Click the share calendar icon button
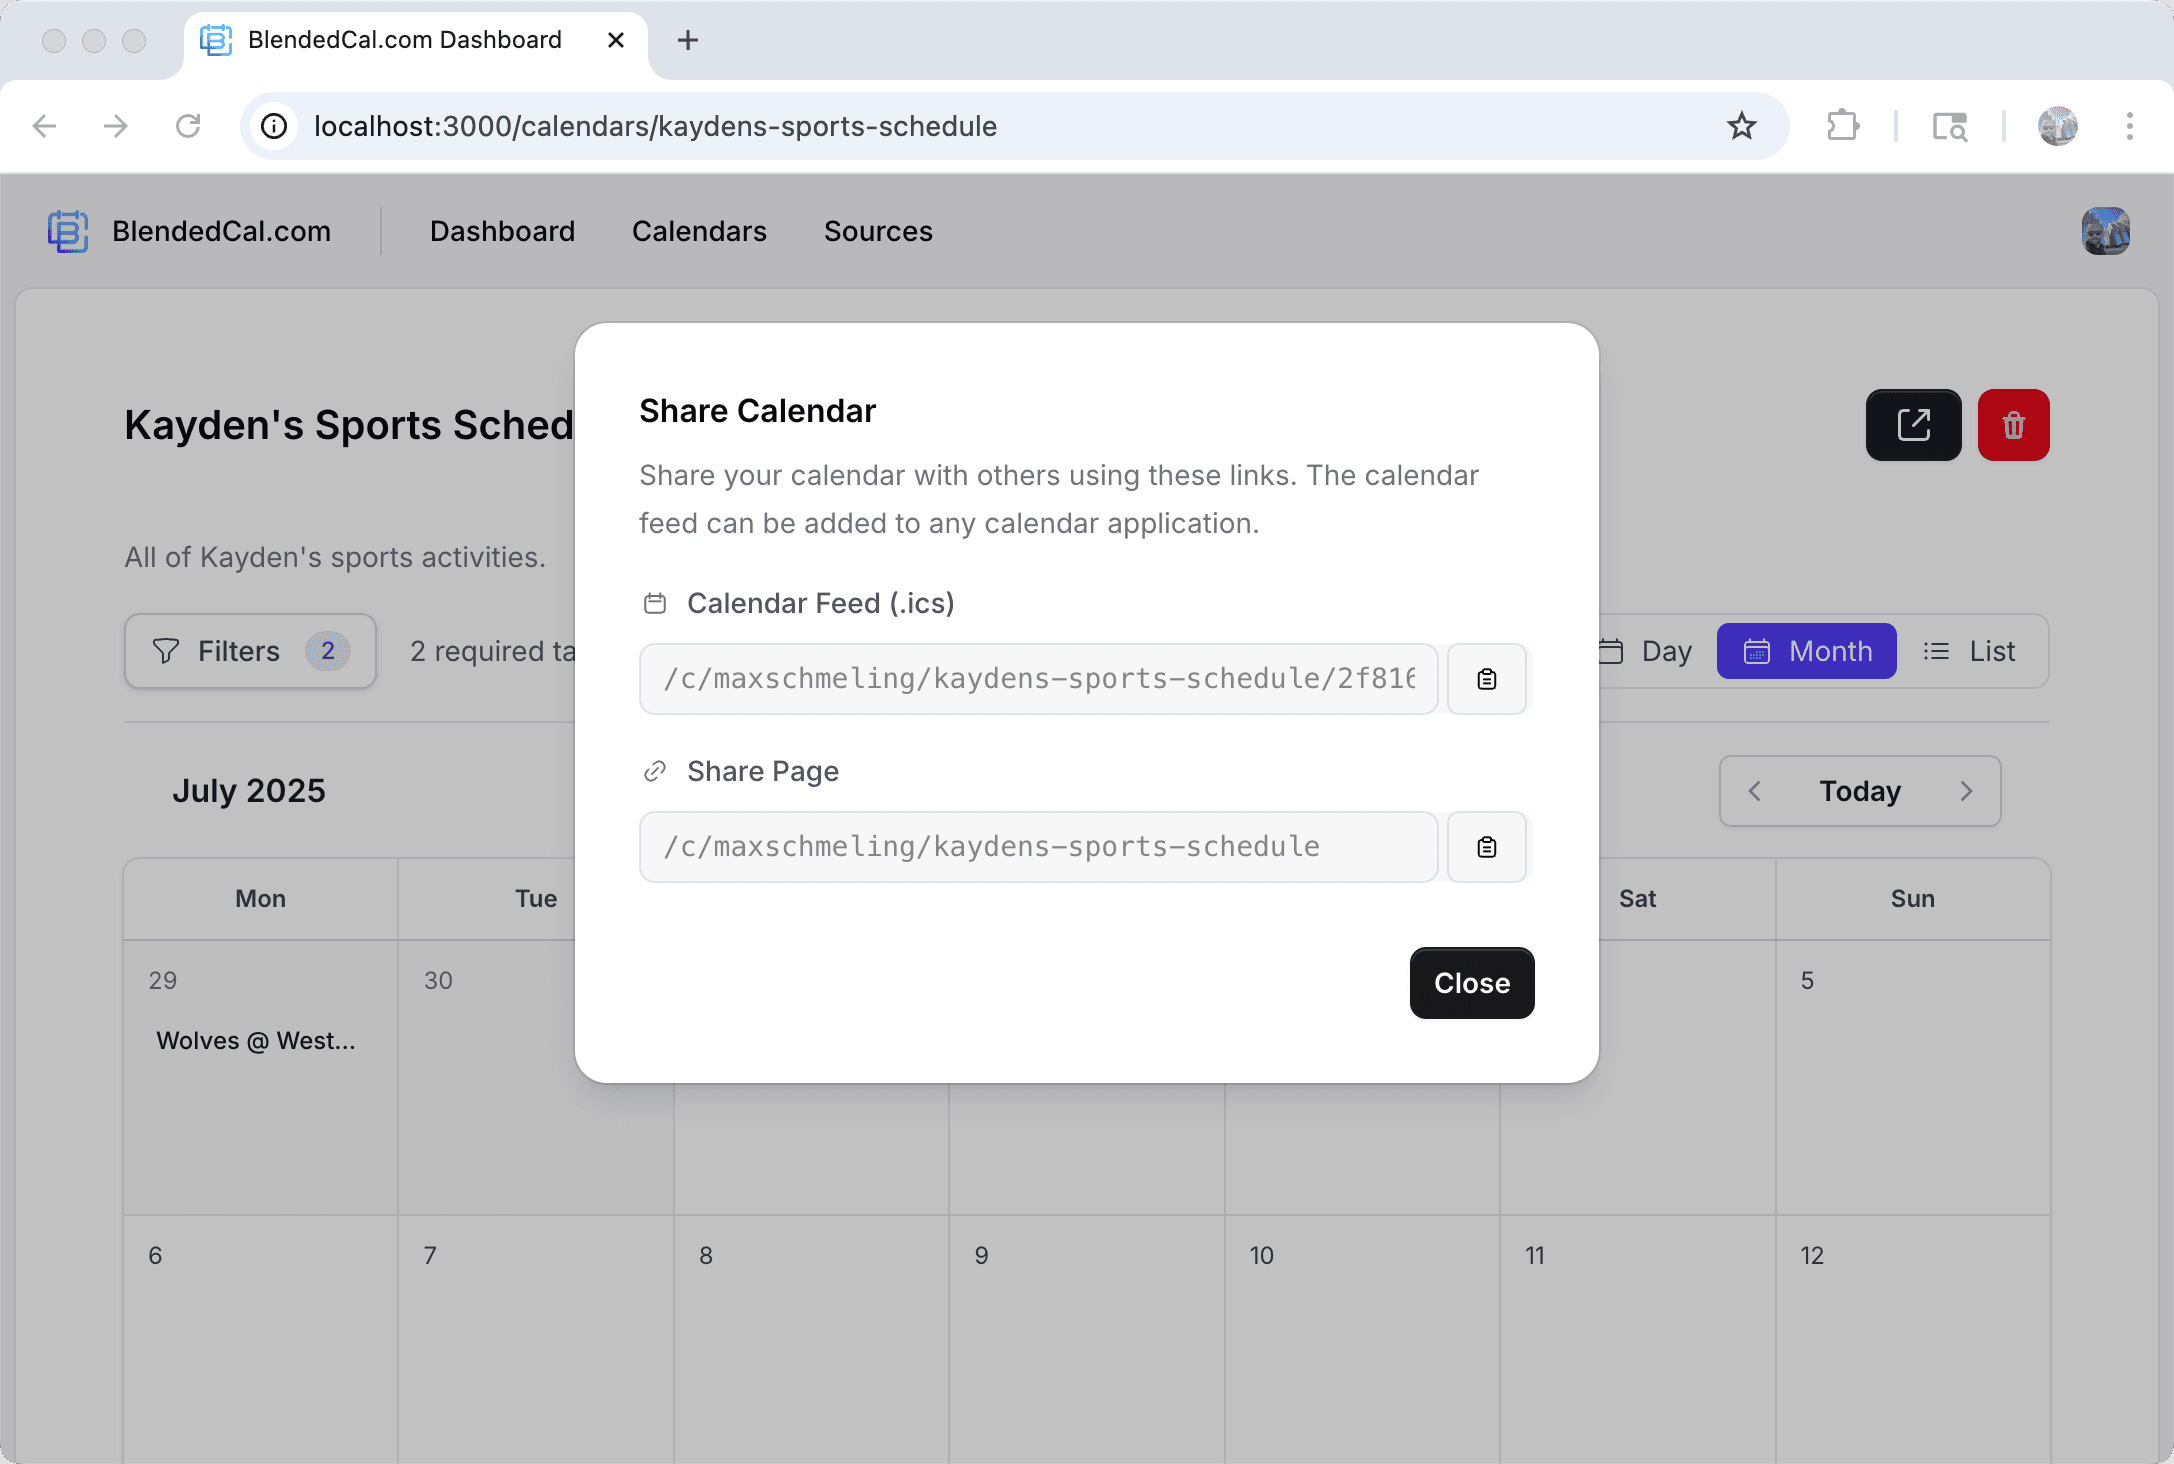Viewport: 2174px width, 1464px height. [1913, 425]
